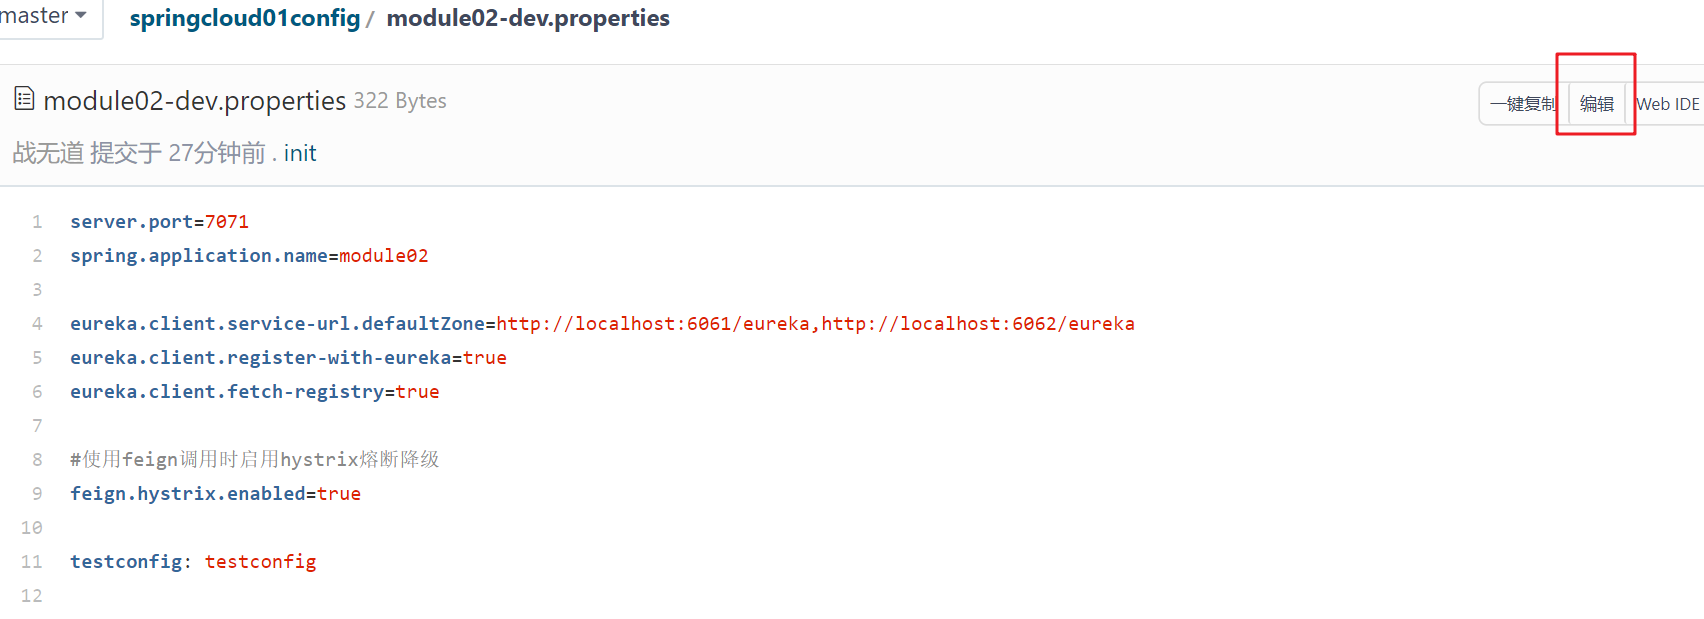This screenshot has width=1704, height=619.
Task: Click the #使用feign comment line
Action: (x=255, y=460)
